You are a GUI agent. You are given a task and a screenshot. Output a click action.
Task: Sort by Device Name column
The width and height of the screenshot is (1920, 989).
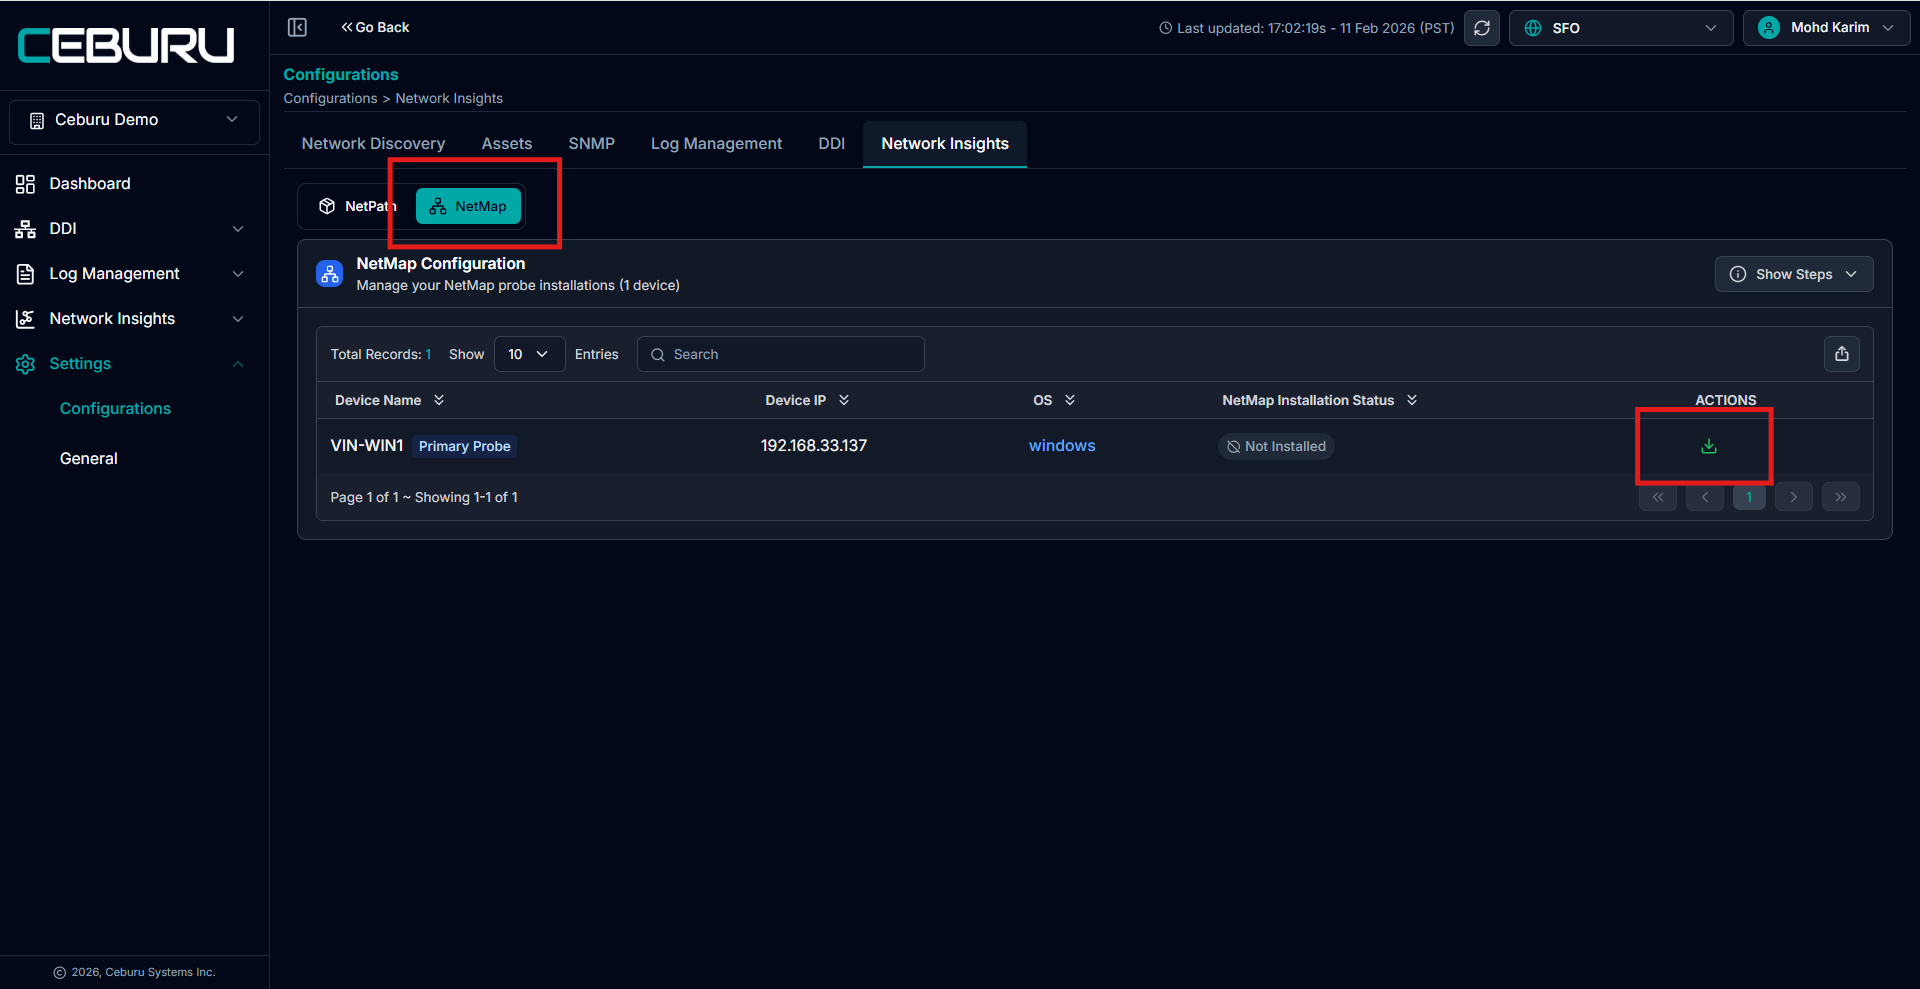[x=439, y=400]
